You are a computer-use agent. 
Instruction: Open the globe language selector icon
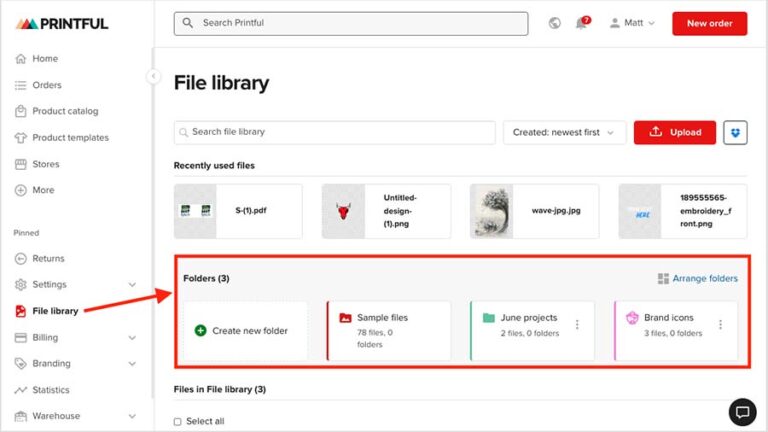point(555,23)
